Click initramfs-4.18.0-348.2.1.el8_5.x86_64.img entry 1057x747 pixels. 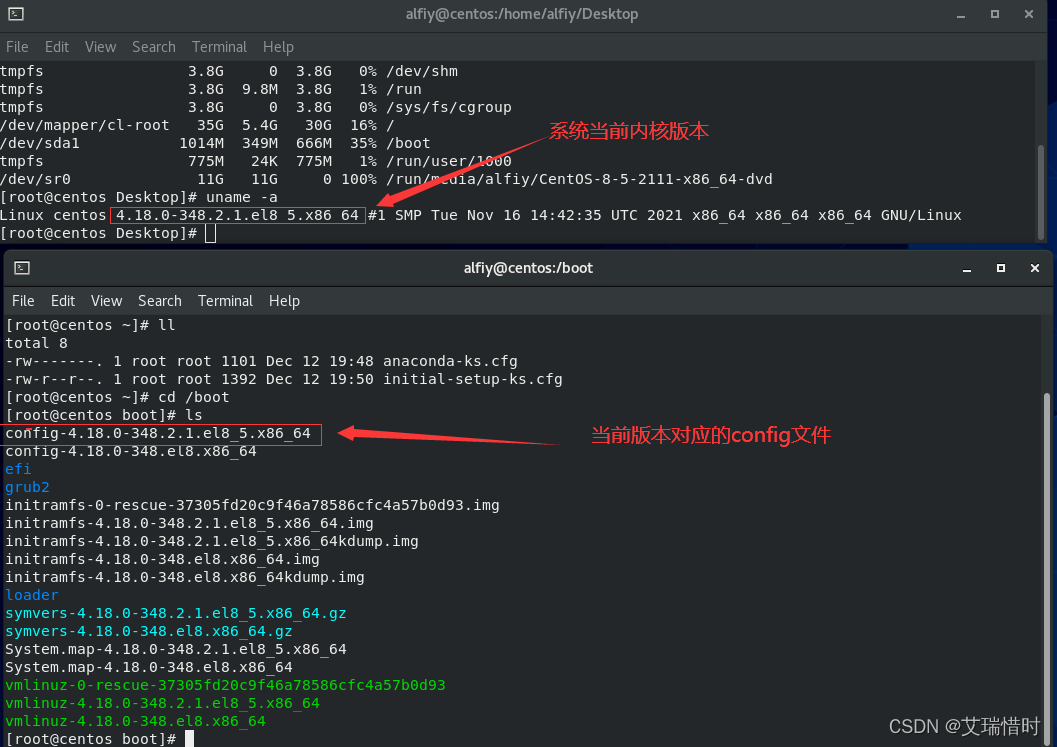pos(189,523)
